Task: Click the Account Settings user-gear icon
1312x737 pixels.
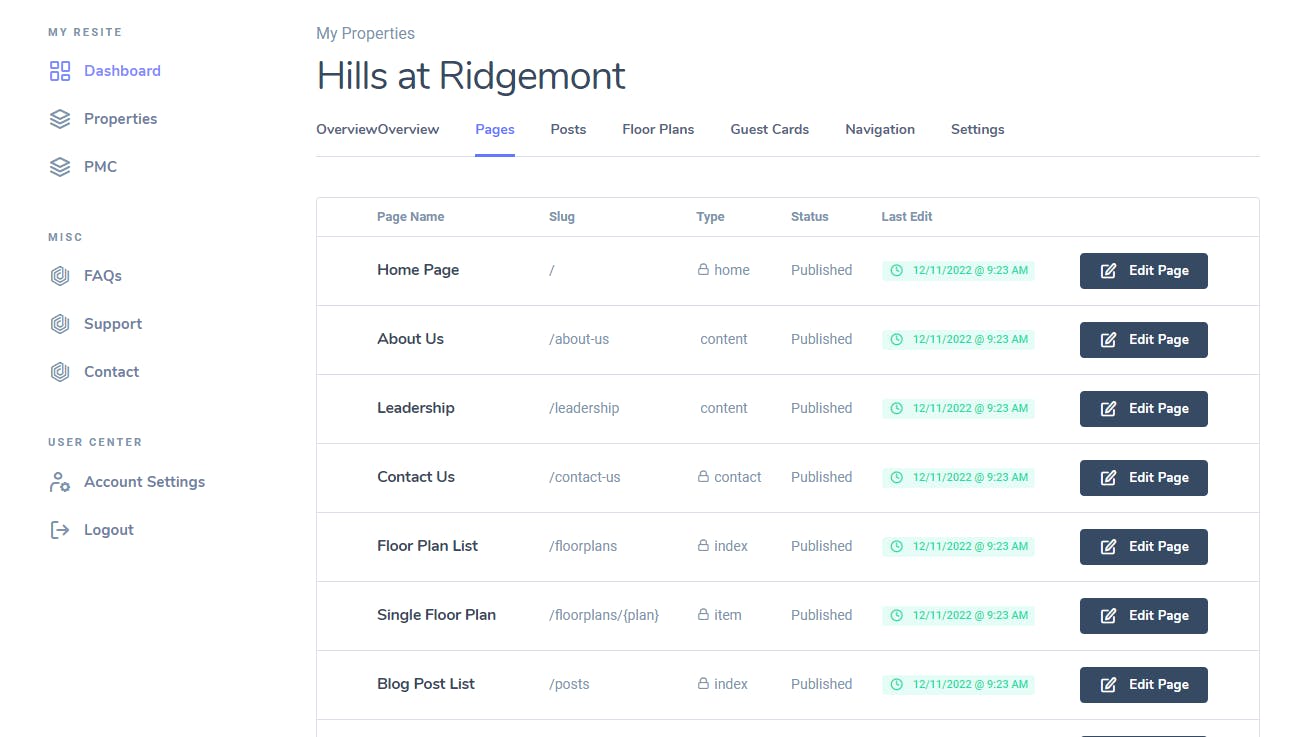Action: tap(60, 482)
